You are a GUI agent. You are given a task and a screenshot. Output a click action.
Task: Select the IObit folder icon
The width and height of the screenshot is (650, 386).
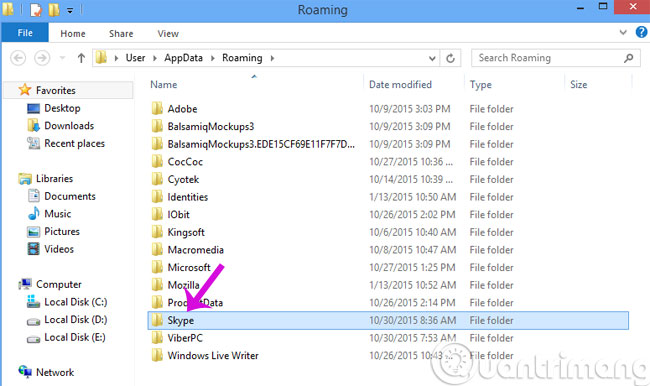pos(158,214)
